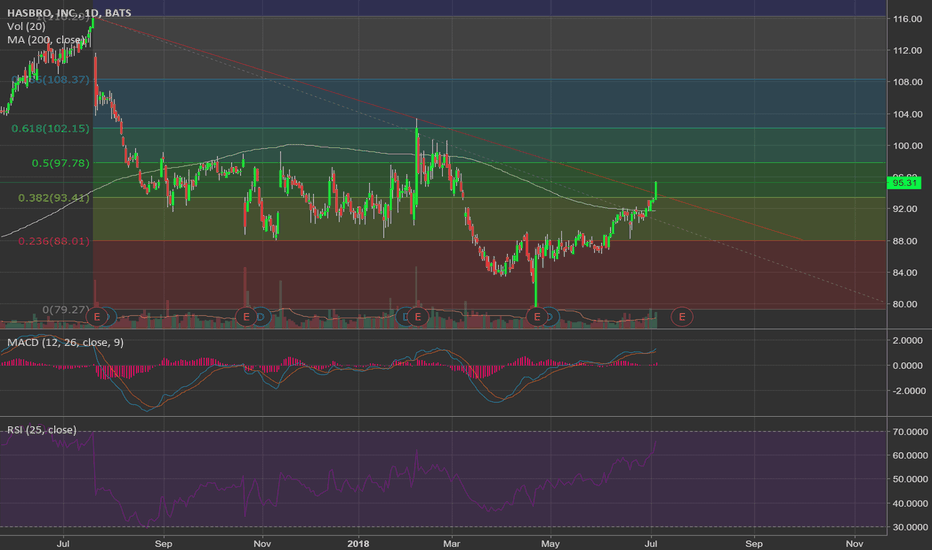Image resolution: width=932 pixels, height=550 pixels.
Task: Click 104.00 on the price axis
Action: [908, 114]
